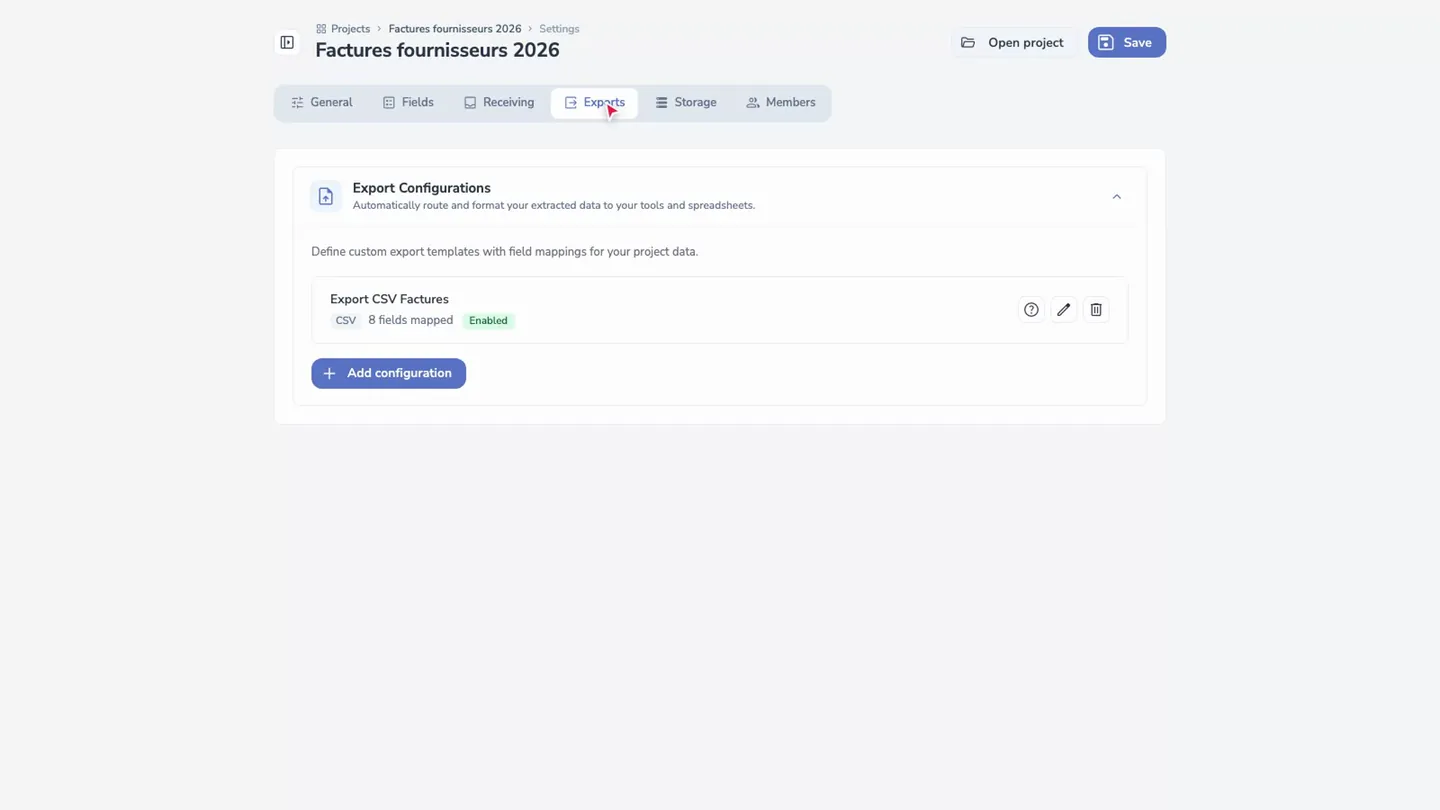Open Factures fournisseurs 2026 breadcrumb link
The height and width of the screenshot is (810, 1440).
tap(455, 29)
